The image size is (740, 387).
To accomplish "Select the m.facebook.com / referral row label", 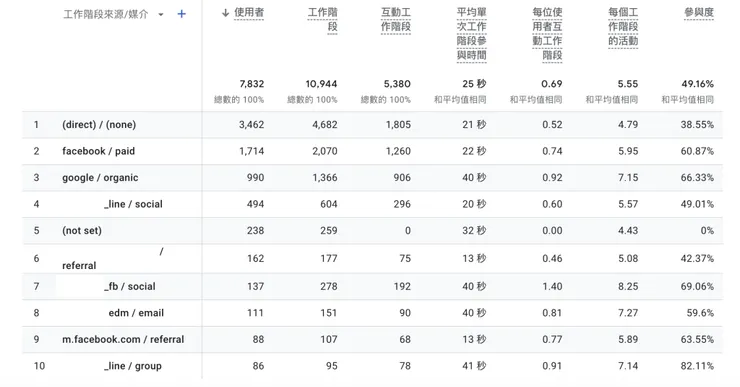I will [x=123, y=339].
